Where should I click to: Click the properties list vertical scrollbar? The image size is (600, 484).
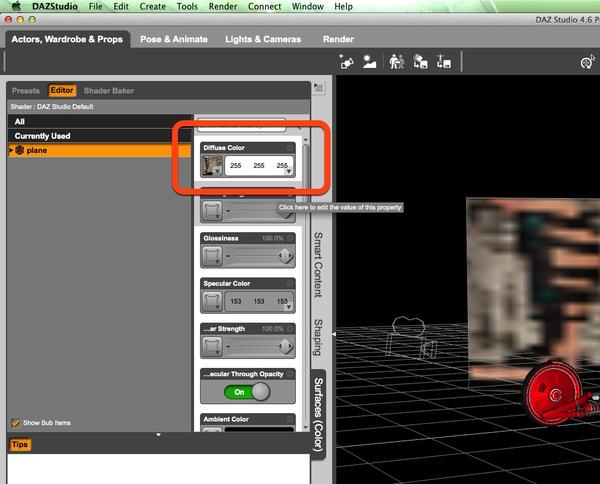pos(305,283)
